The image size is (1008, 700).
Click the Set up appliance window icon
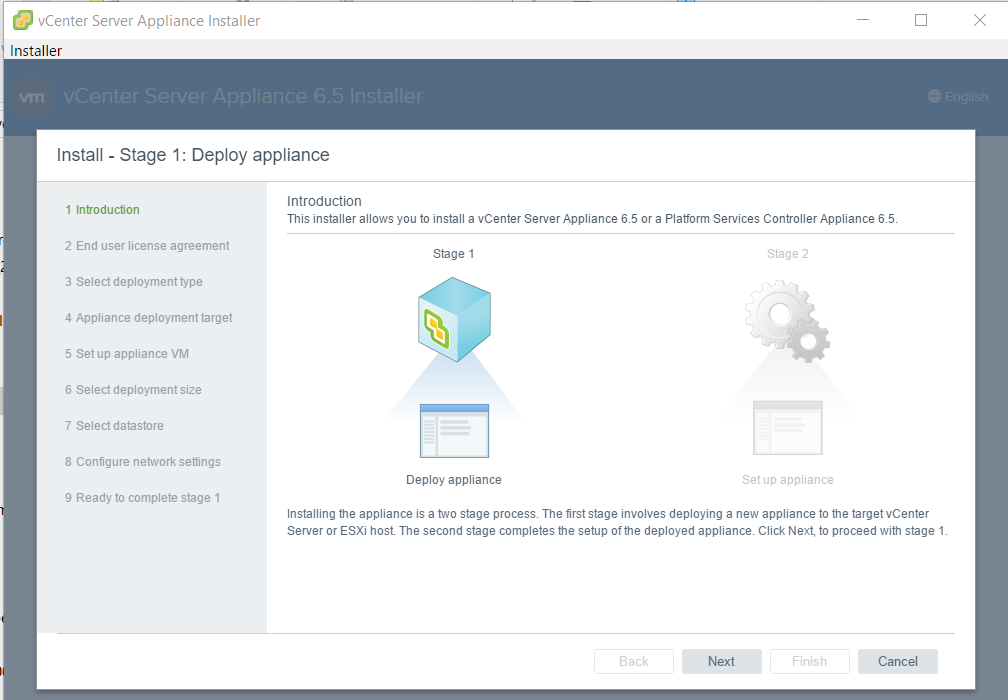(788, 427)
